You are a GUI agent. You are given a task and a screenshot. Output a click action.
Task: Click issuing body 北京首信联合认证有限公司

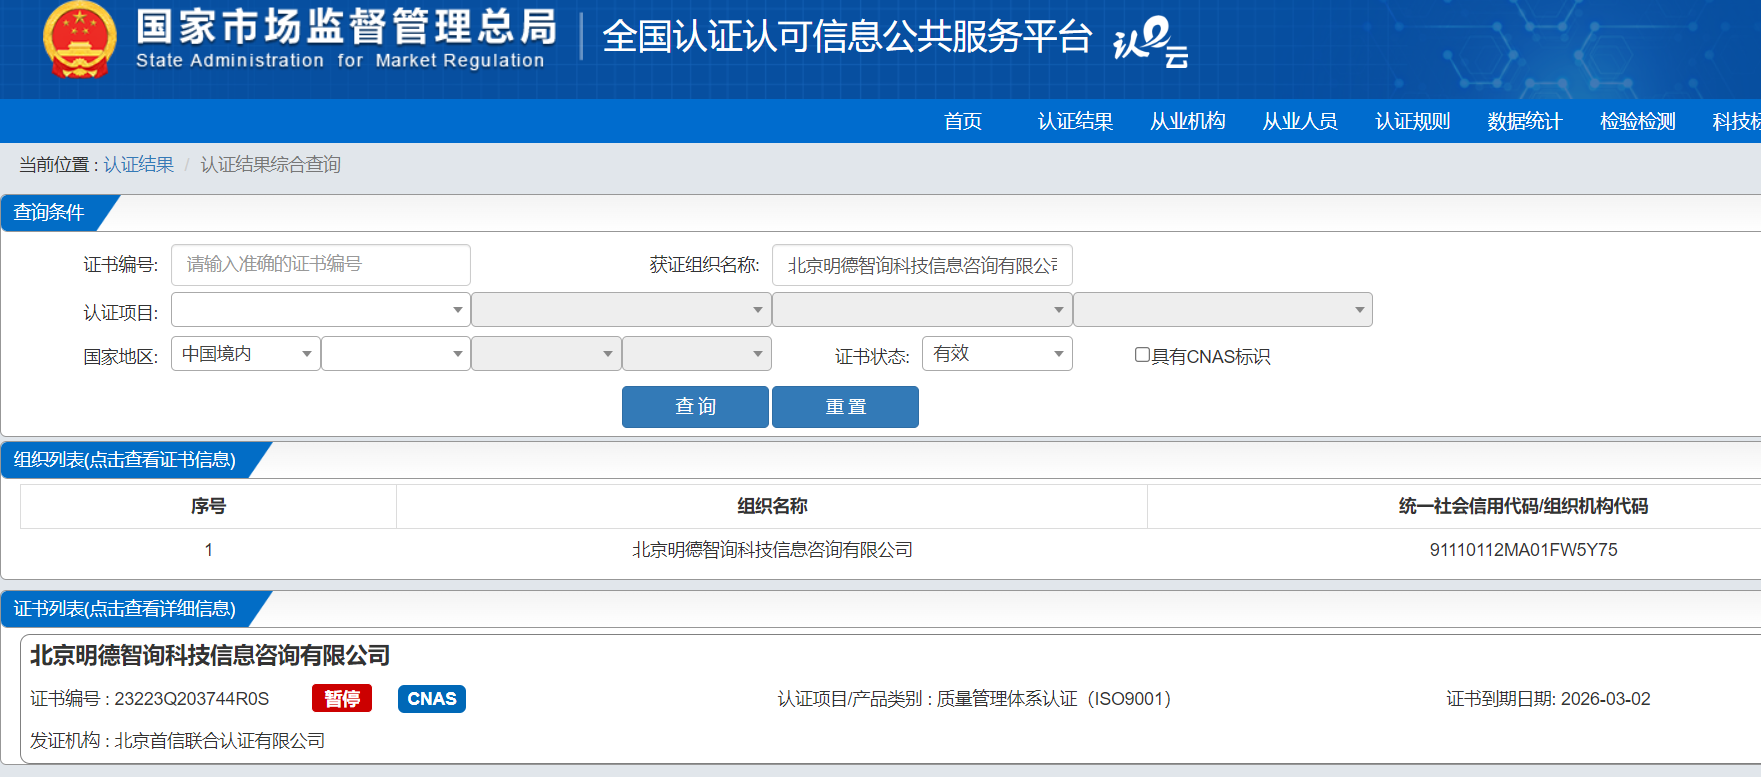220,741
